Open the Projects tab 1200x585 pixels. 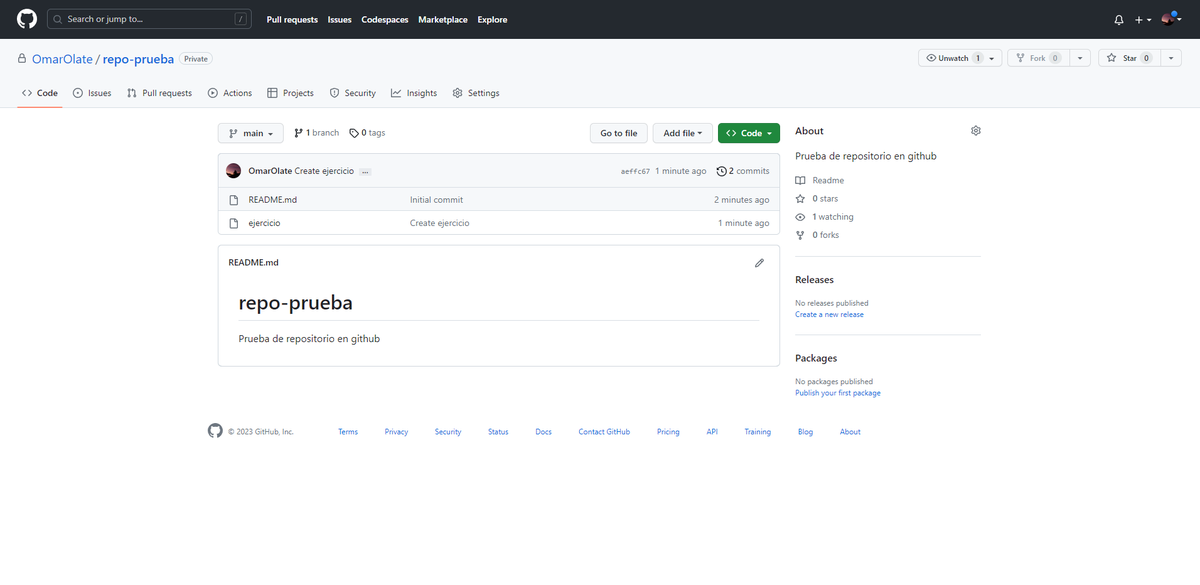291,93
